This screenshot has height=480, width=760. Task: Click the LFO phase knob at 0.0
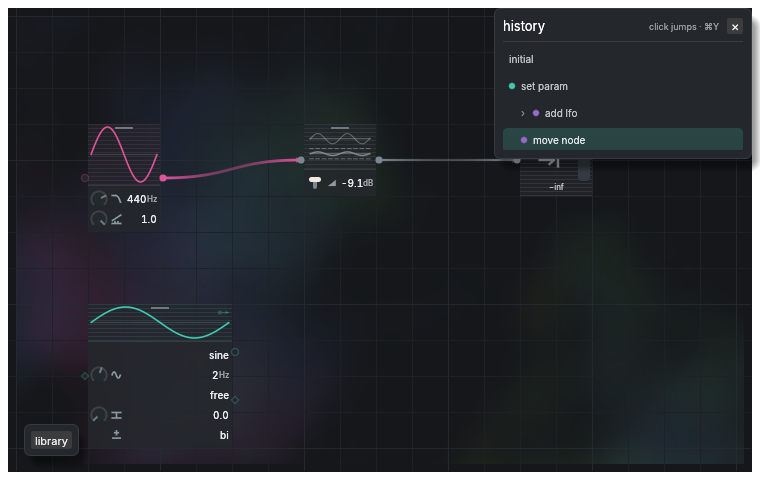[x=99, y=415]
